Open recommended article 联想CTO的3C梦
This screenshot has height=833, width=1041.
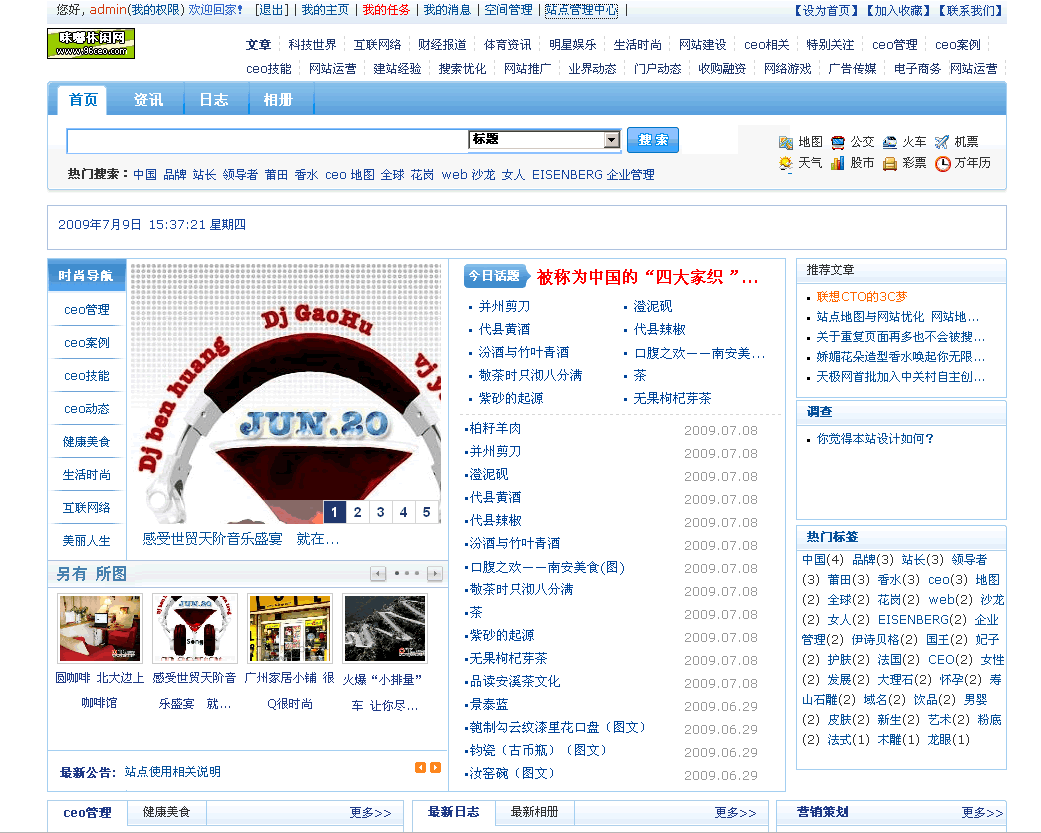pyautogui.click(x=862, y=297)
